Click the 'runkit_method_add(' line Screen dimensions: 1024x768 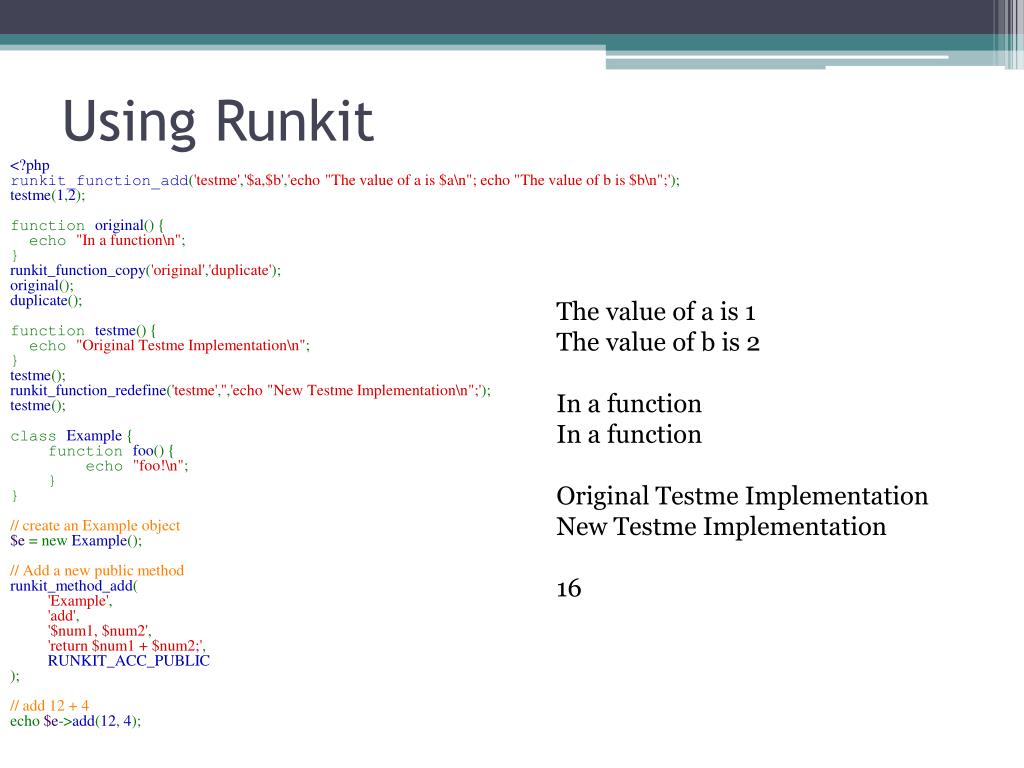(74, 586)
